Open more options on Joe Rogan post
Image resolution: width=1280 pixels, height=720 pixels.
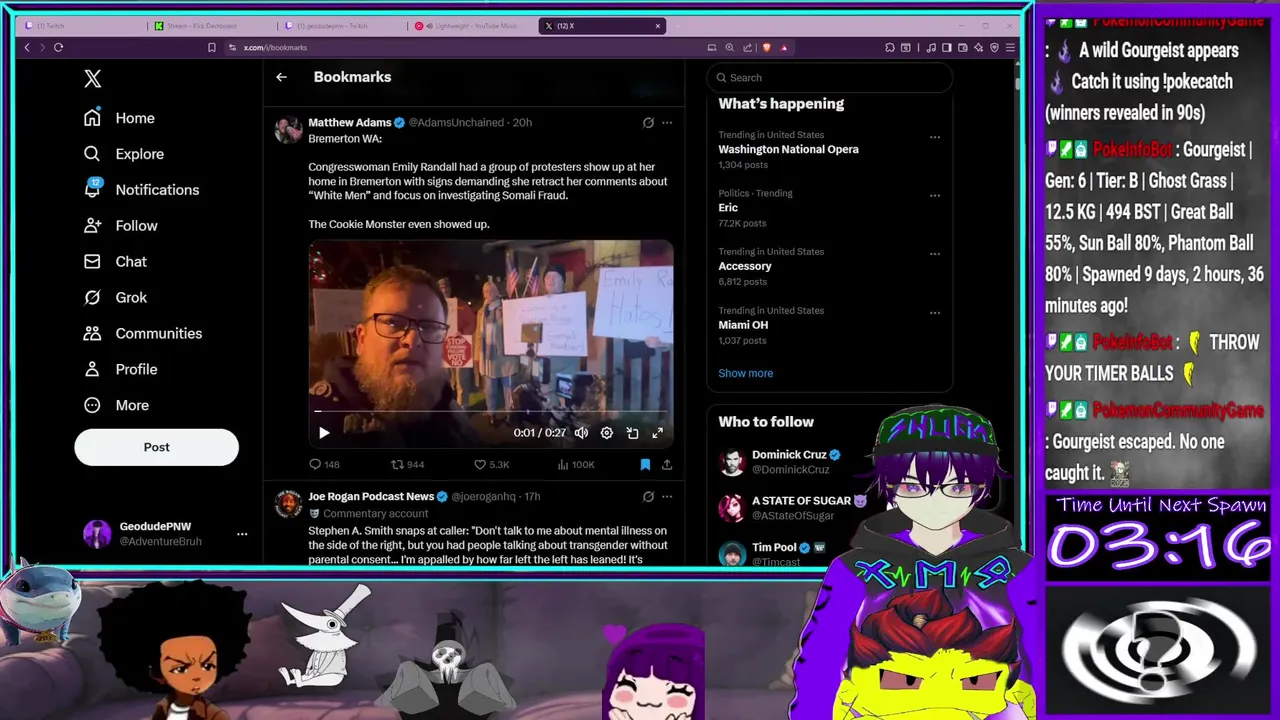667,496
